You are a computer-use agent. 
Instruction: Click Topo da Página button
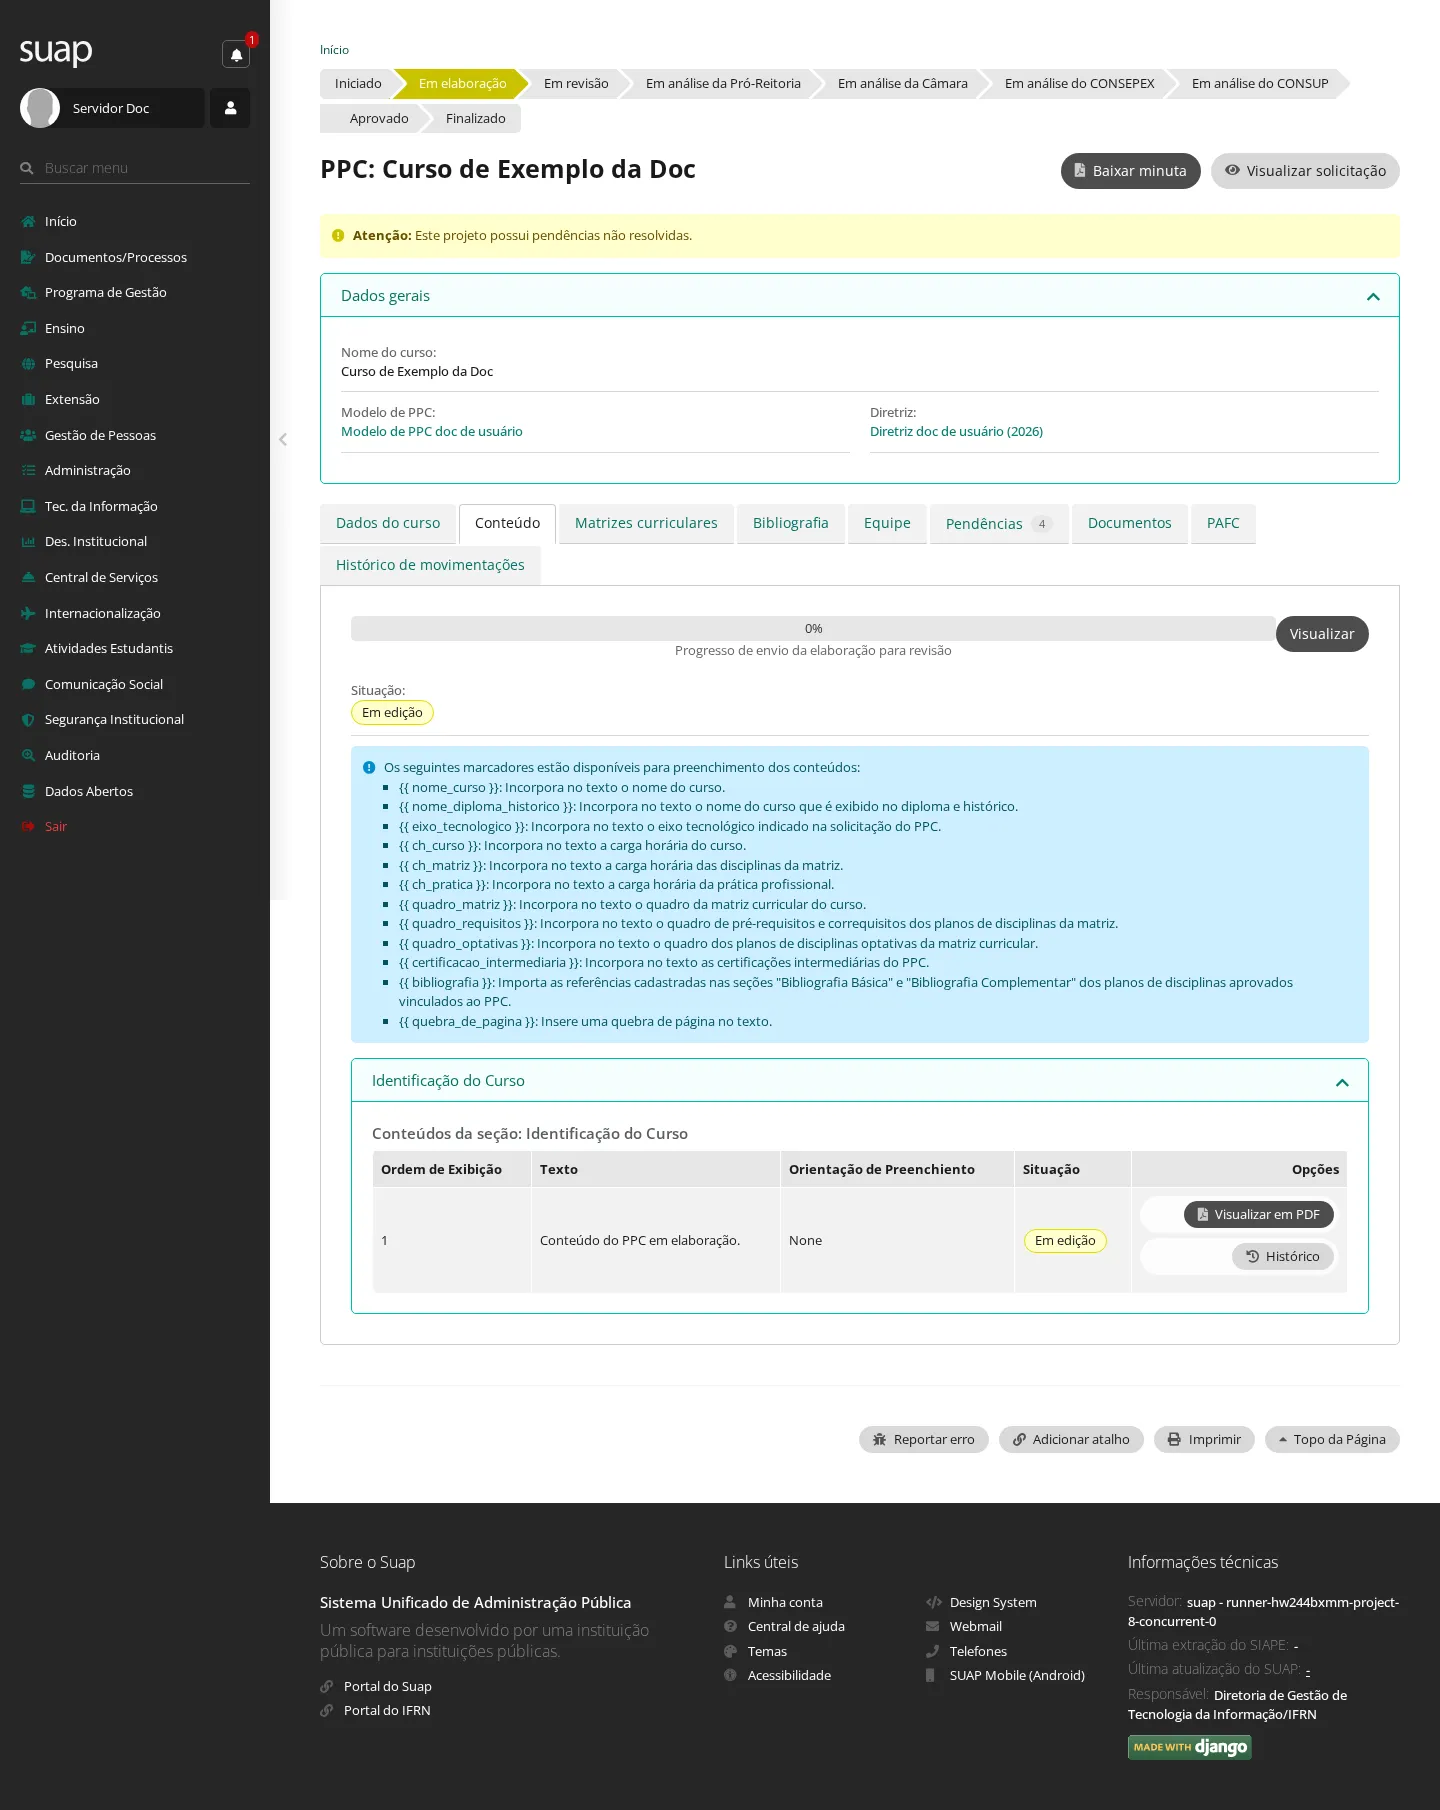click(1332, 1439)
